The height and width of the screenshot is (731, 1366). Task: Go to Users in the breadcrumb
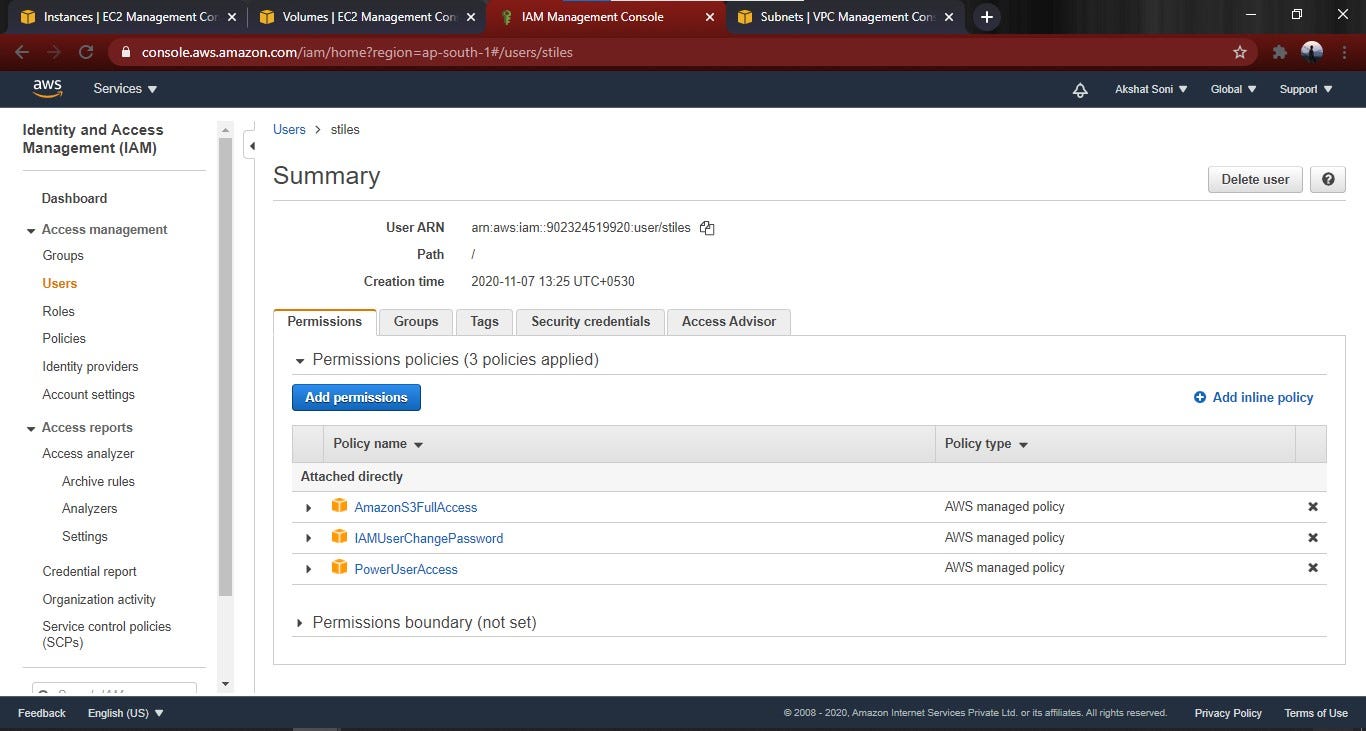(289, 130)
